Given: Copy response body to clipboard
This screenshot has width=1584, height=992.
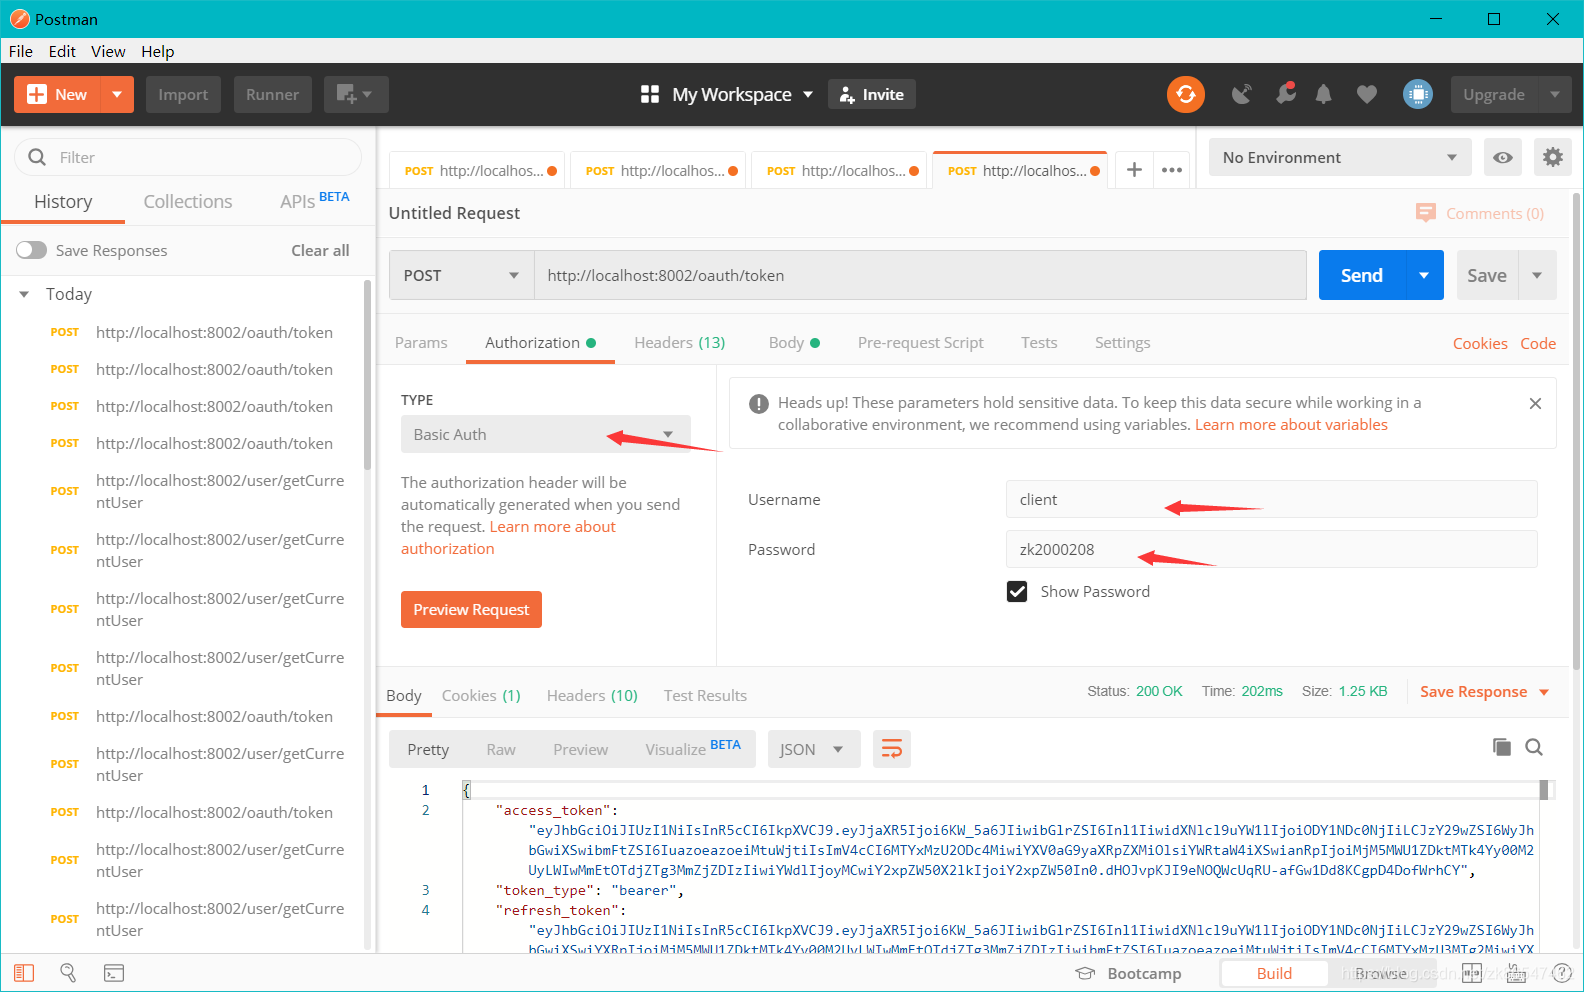Looking at the screenshot, I should [1501, 747].
